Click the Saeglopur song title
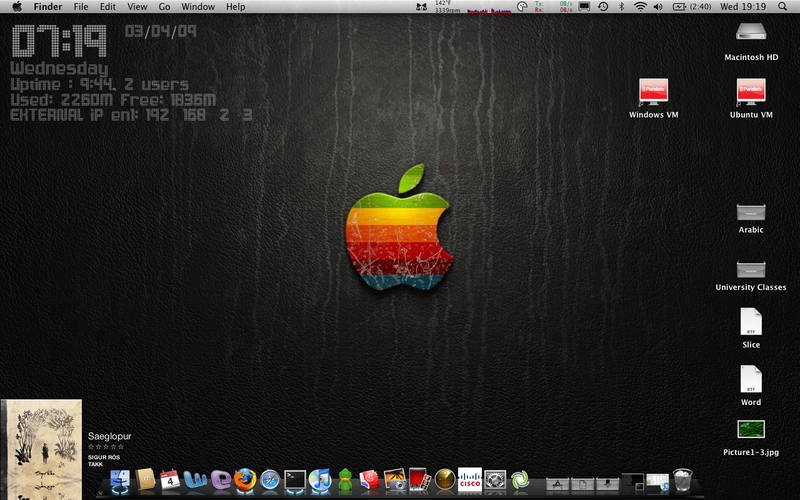800x500 pixels. pos(109,436)
